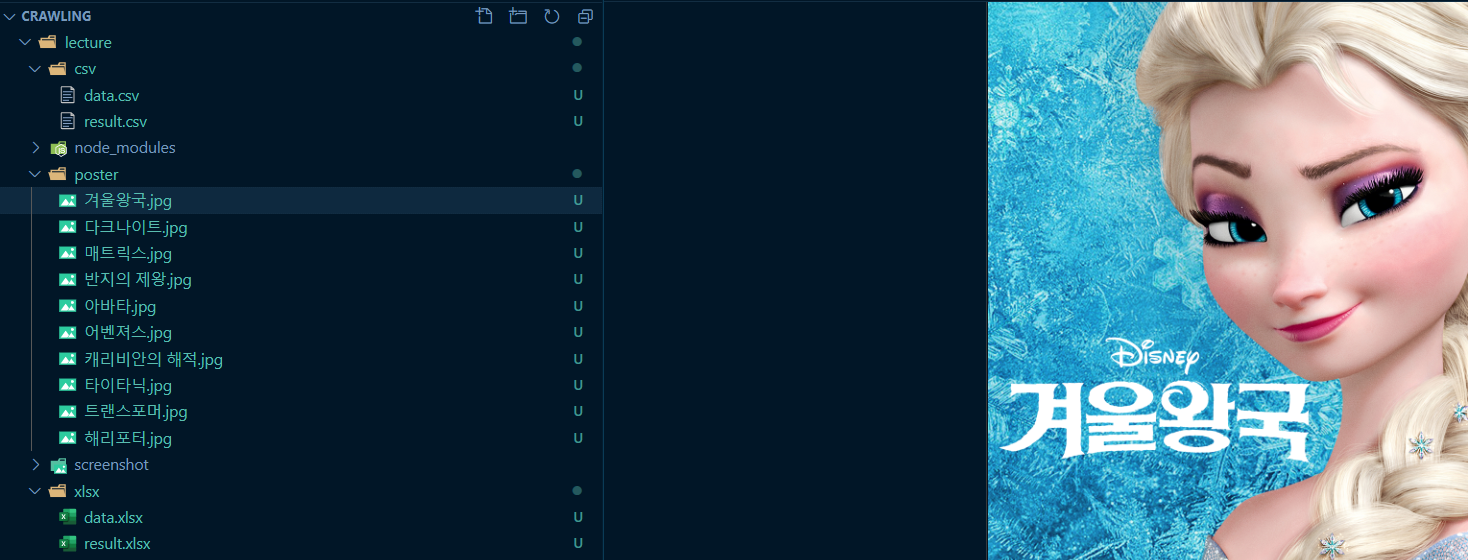Click the Excel icon beside result.xlsx

(68, 544)
